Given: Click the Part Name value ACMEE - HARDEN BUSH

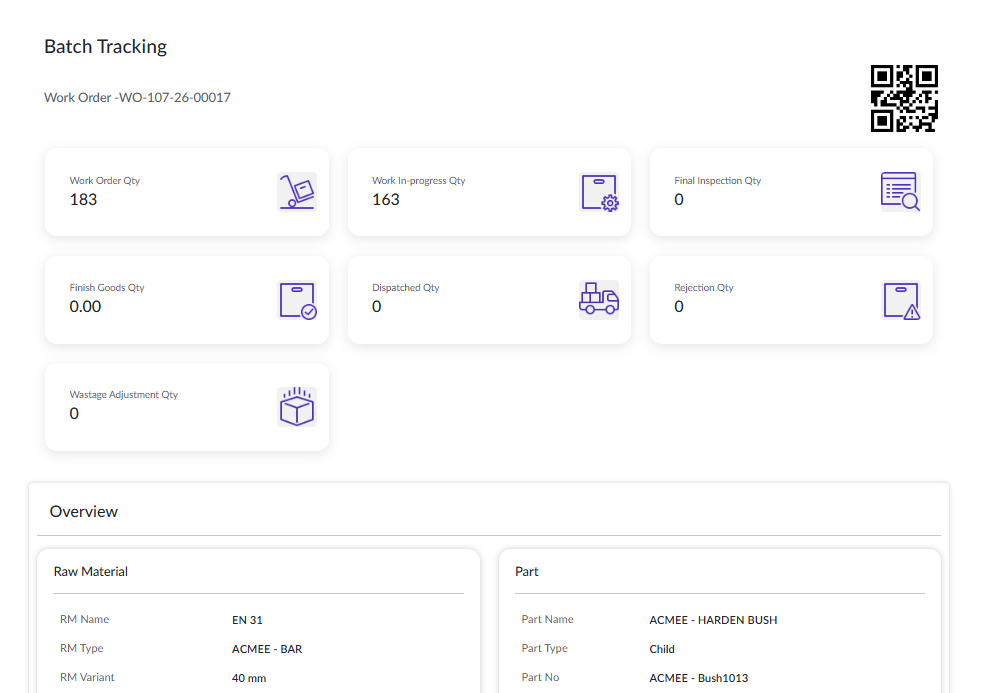Looking at the screenshot, I should point(713,620).
